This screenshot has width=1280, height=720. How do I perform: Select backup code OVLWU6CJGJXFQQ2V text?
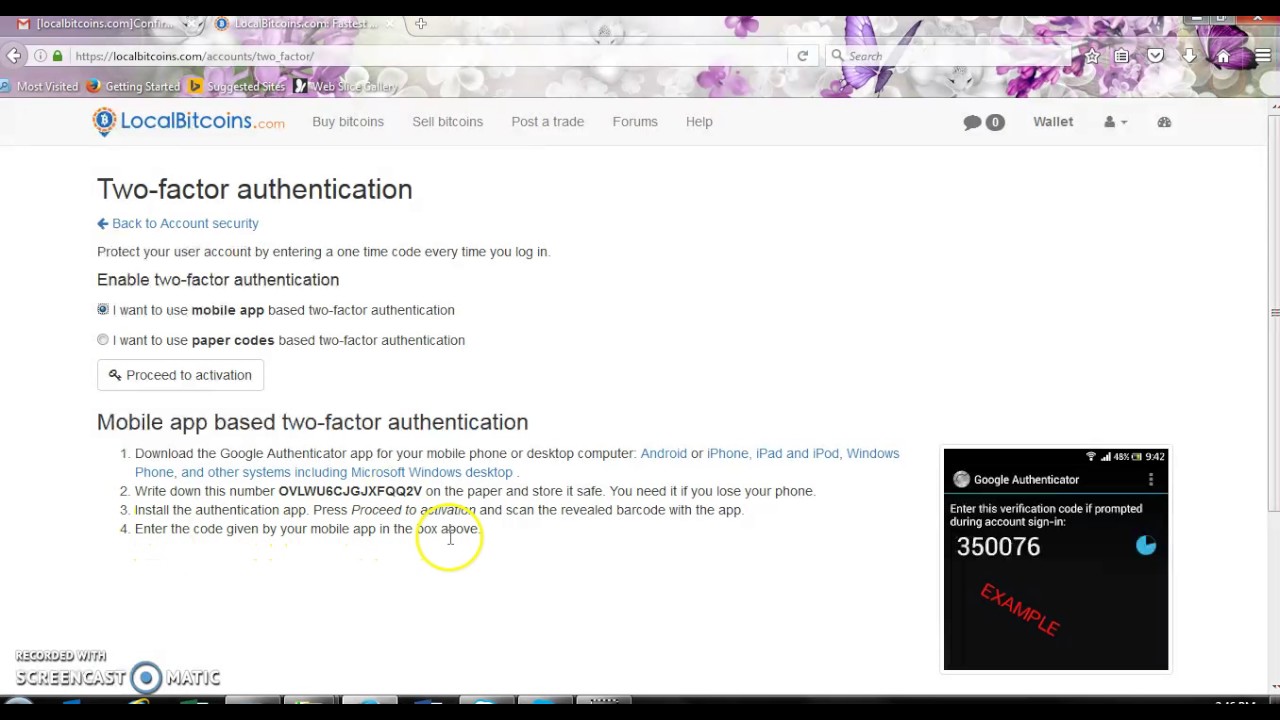(350, 491)
